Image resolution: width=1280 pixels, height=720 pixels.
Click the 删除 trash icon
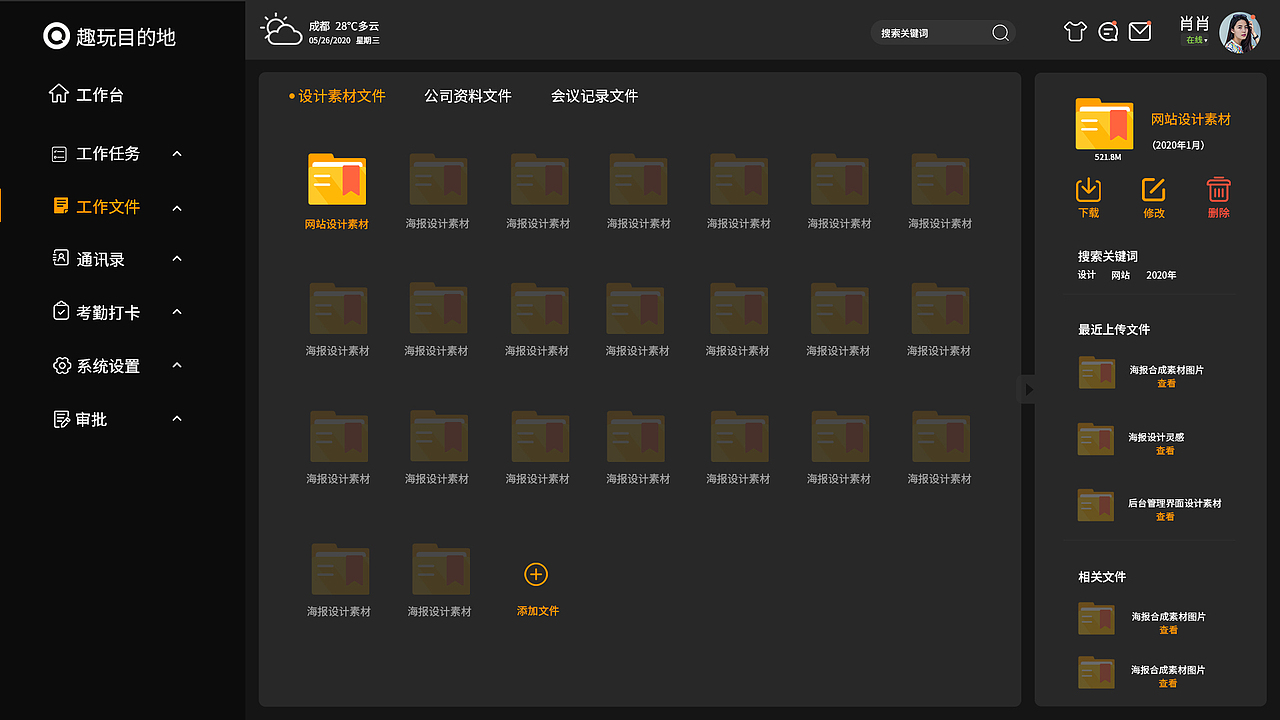click(x=1218, y=189)
